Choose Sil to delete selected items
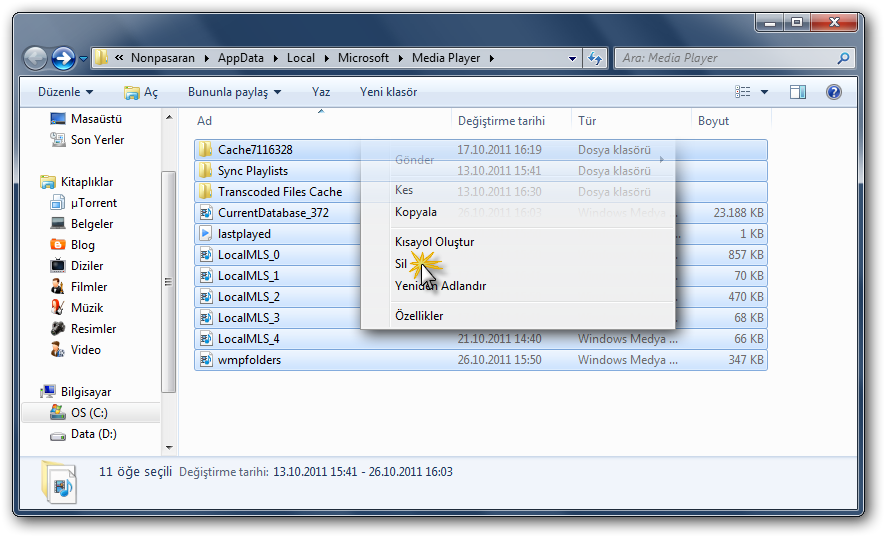 tap(518, 264)
